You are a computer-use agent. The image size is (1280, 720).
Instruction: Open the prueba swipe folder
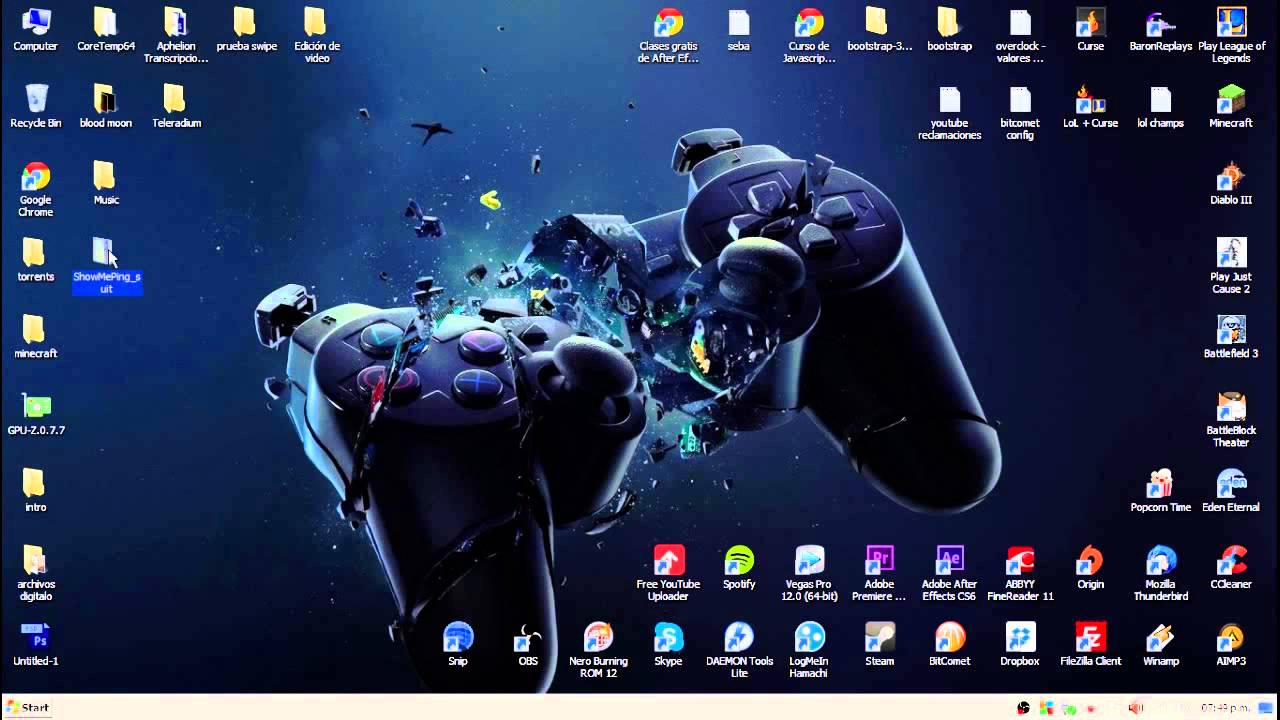(246, 30)
